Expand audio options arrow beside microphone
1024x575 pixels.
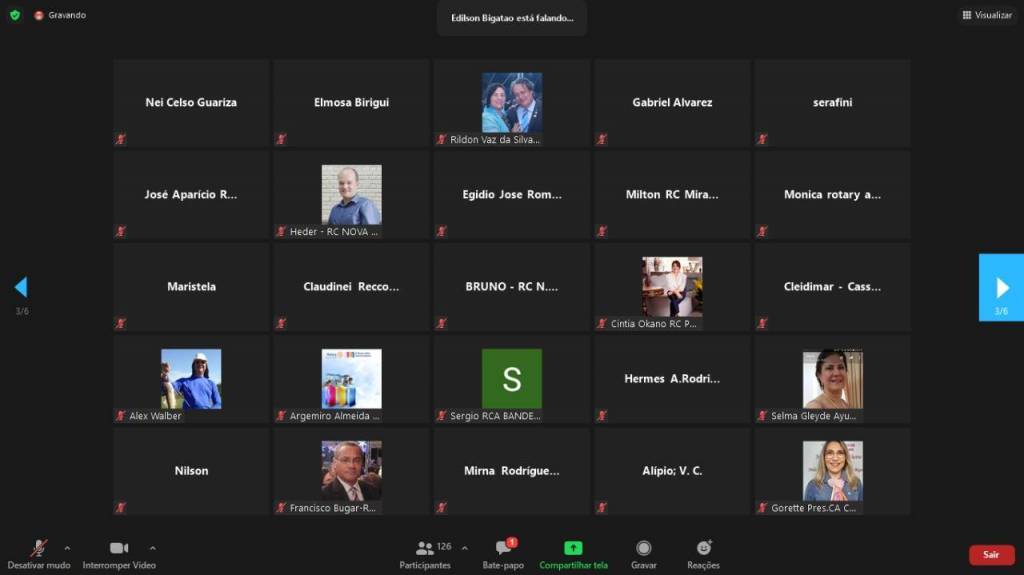click(67, 548)
